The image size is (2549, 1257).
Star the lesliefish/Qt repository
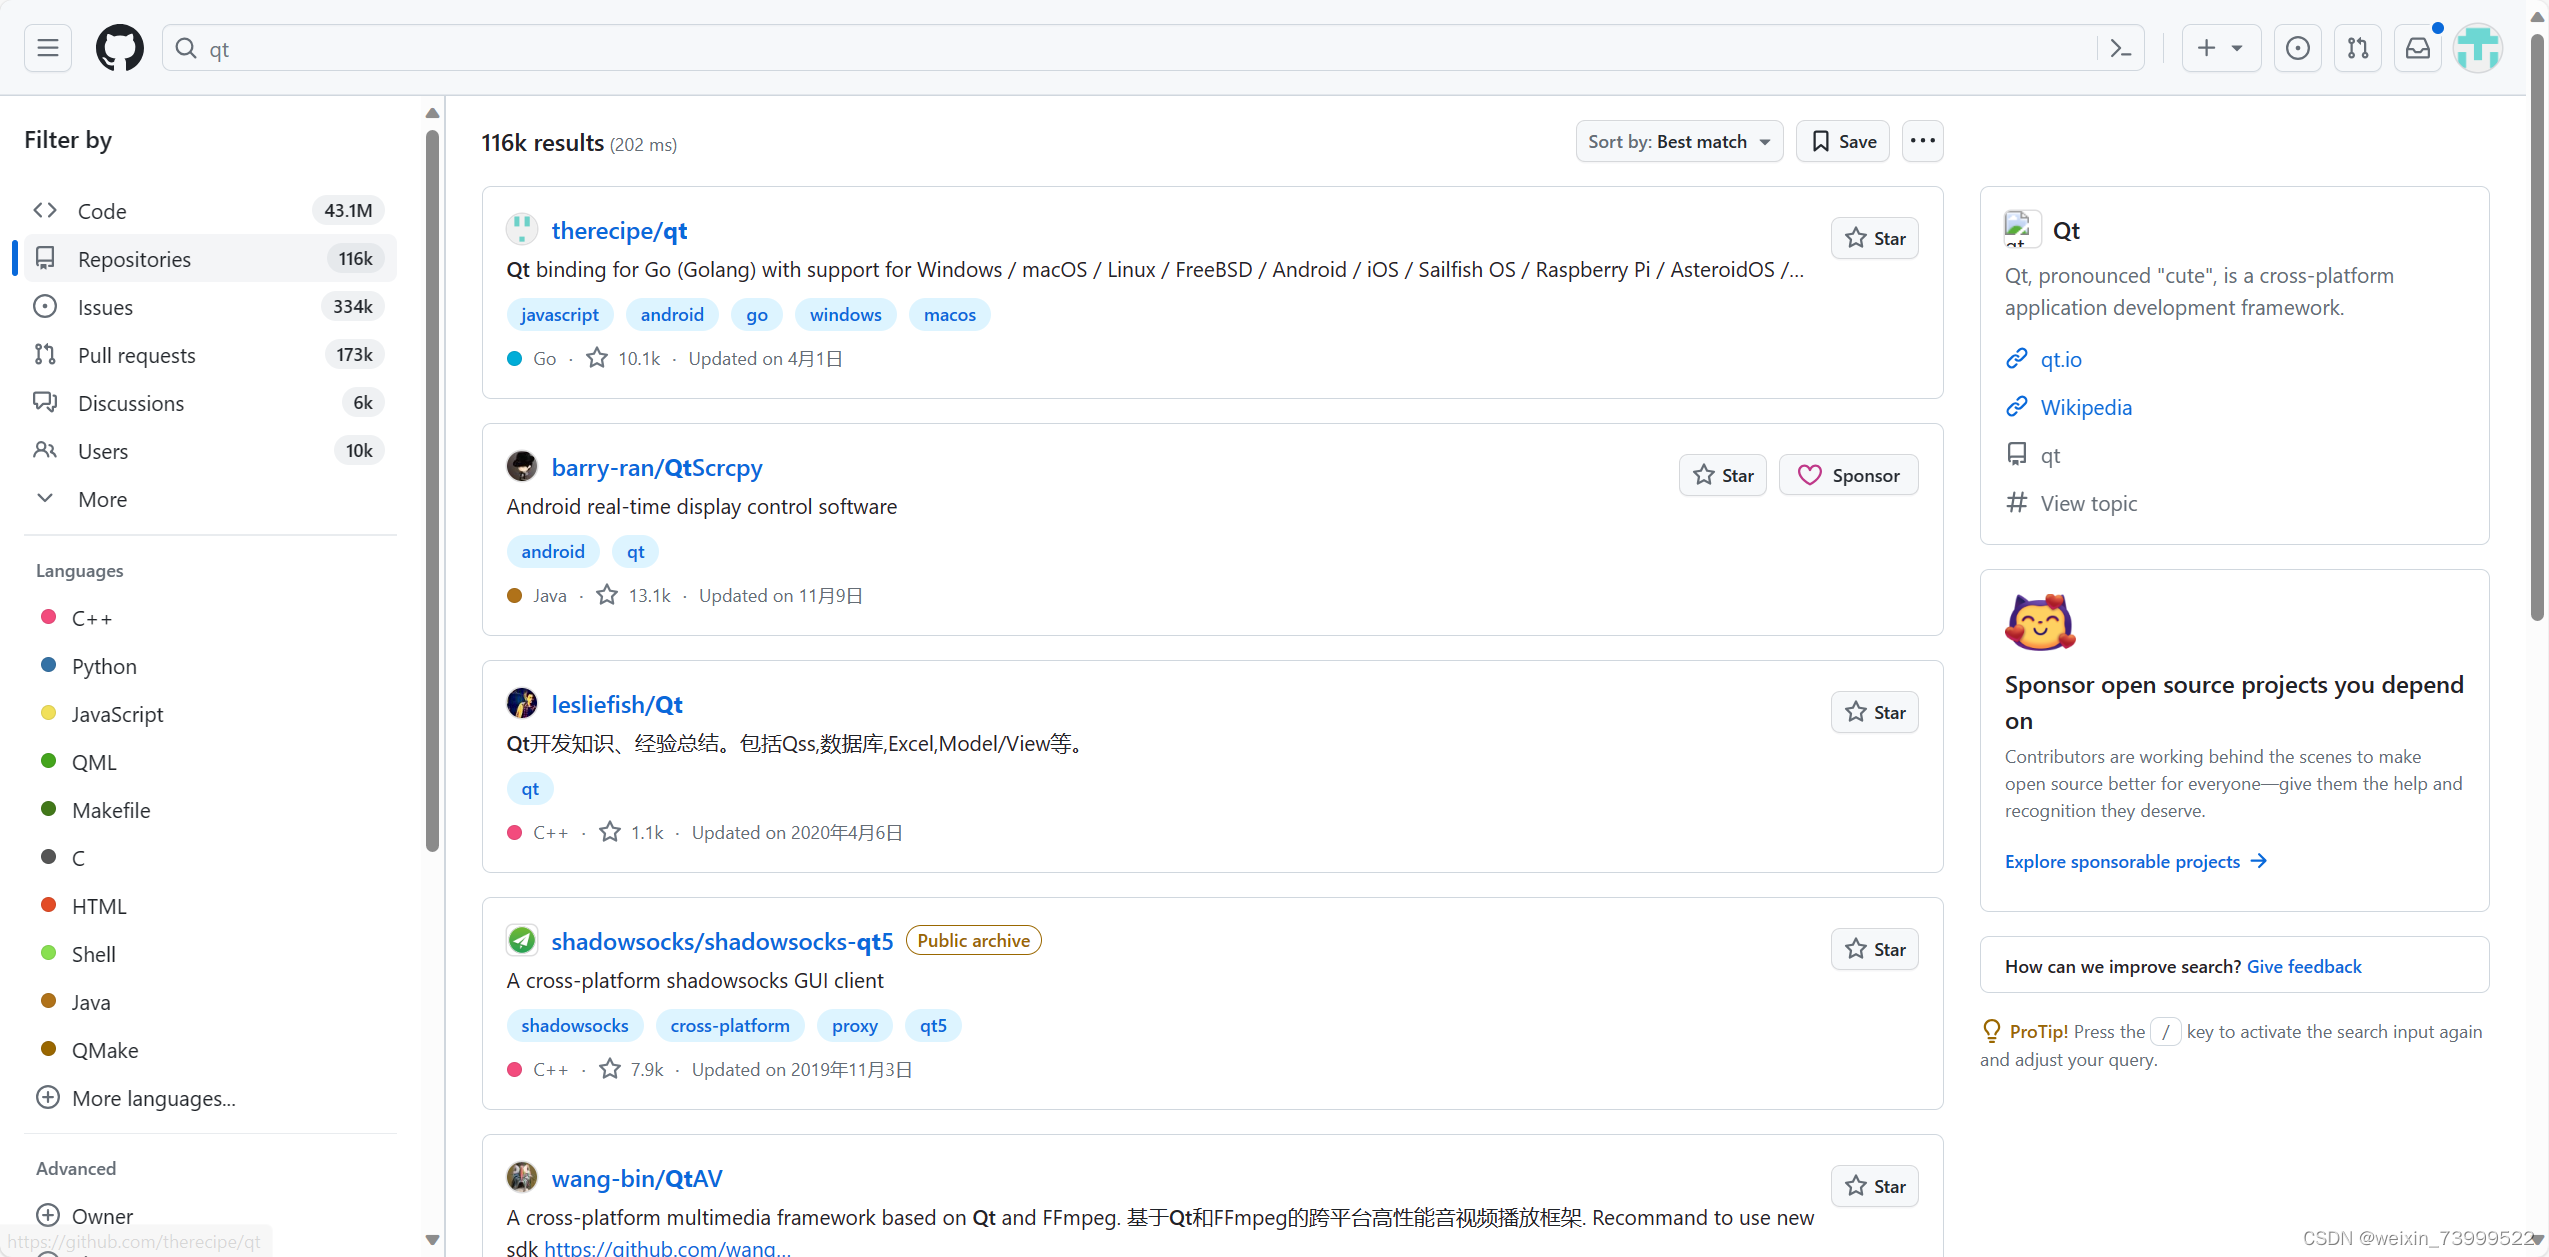(x=1874, y=712)
